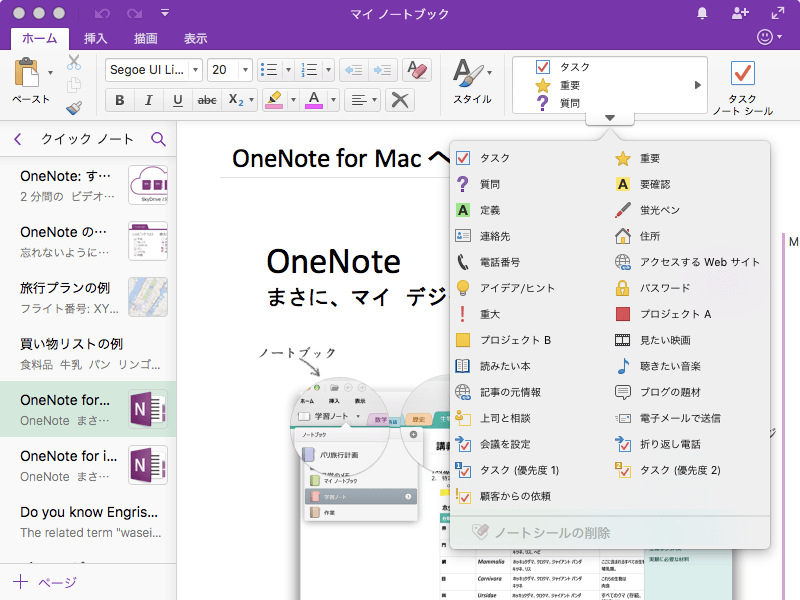Click the スタイル styles button

pyautogui.click(x=472, y=82)
